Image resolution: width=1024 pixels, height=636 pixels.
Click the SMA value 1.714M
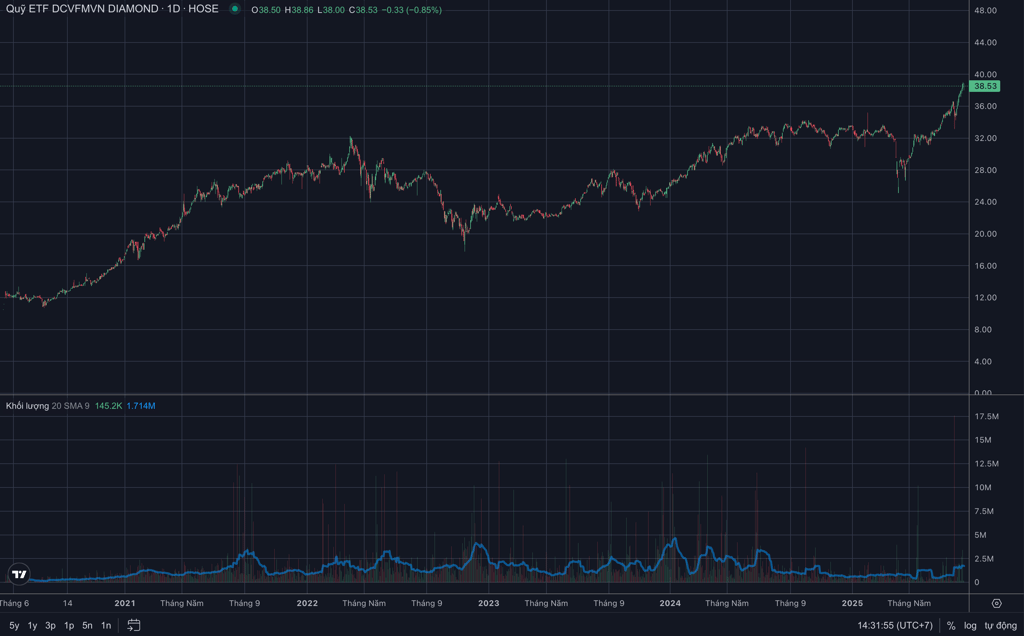point(140,405)
